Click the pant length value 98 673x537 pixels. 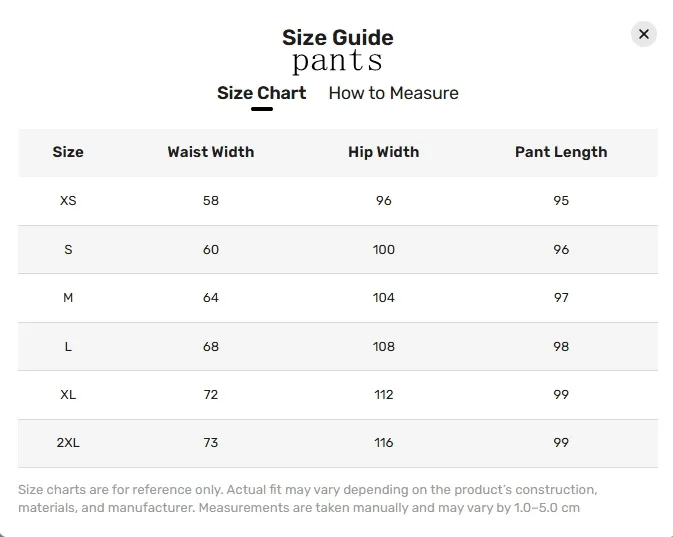coord(561,346)
